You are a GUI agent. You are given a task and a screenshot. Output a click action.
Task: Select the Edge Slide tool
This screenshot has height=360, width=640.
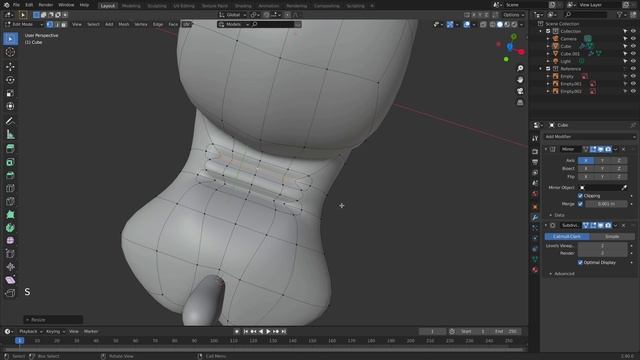(x=10, y=254)
